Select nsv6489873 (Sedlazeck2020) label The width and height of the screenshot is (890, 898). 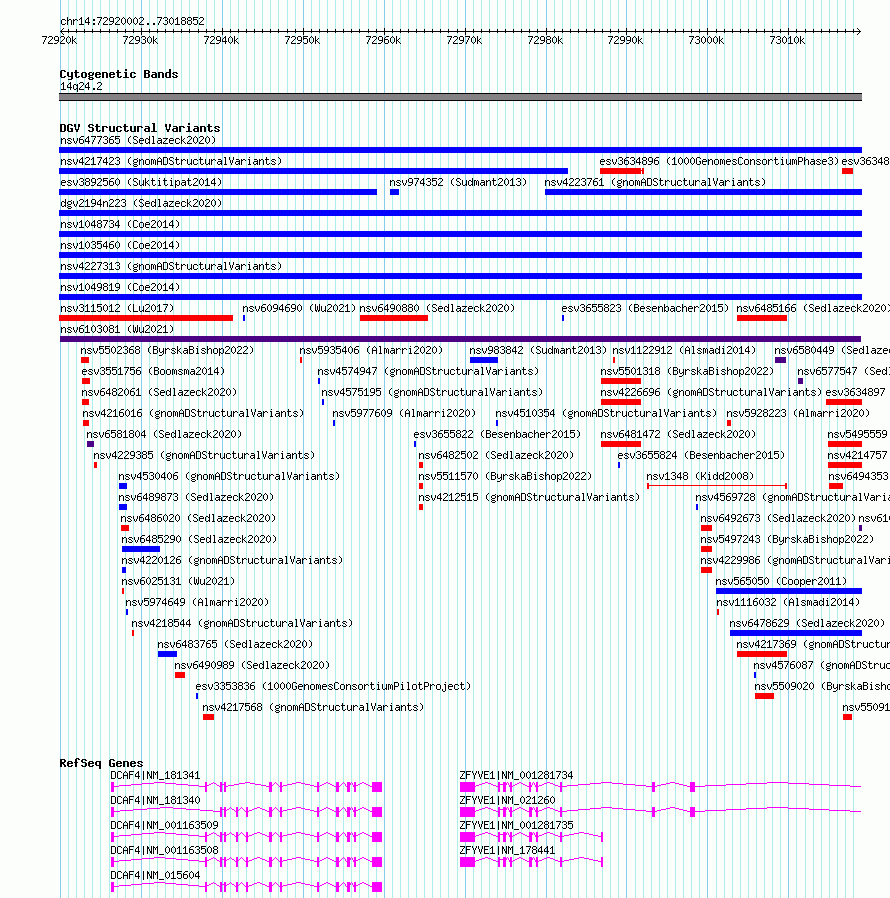pyautogui.click(x=196, y=497)
